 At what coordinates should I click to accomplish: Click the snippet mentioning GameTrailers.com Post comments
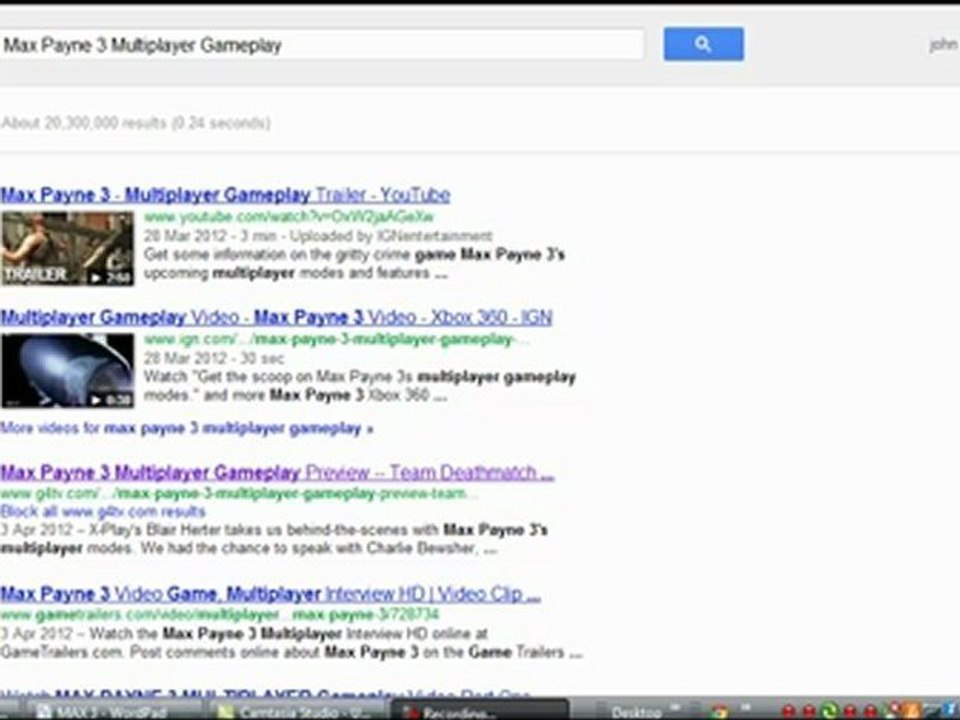point(291,643)
